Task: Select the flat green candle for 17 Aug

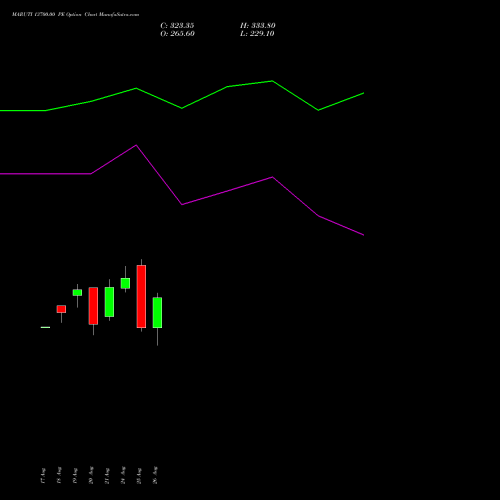Action: click(x=45, y=327)
